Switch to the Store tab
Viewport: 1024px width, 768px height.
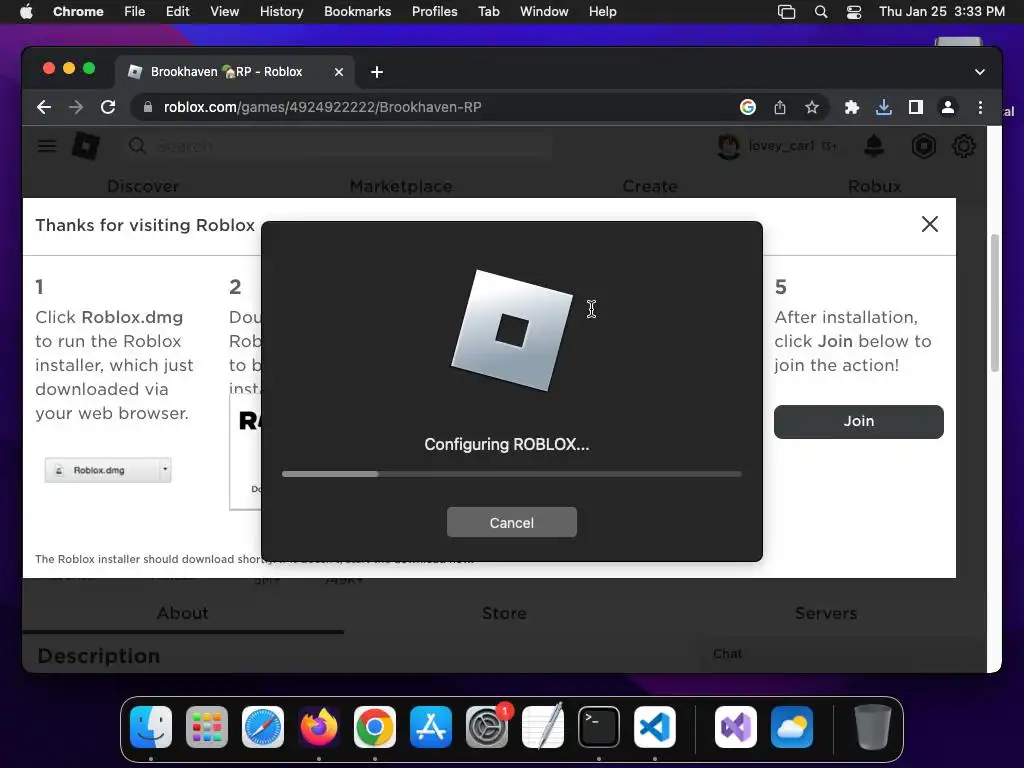[x=504, y=613]
